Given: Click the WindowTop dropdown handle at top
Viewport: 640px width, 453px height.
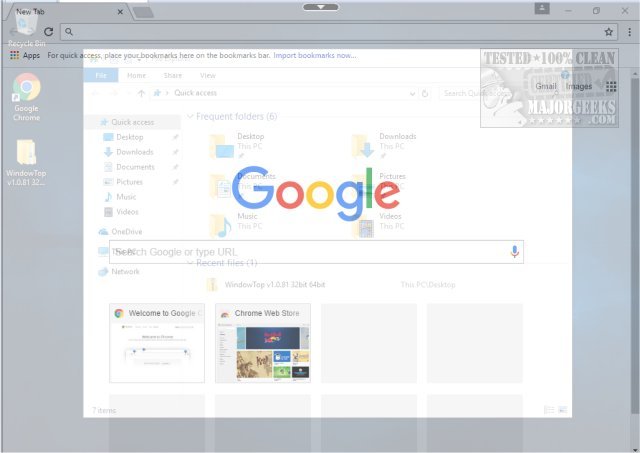Looking at the screenshot, I should [x=321, y=7].
